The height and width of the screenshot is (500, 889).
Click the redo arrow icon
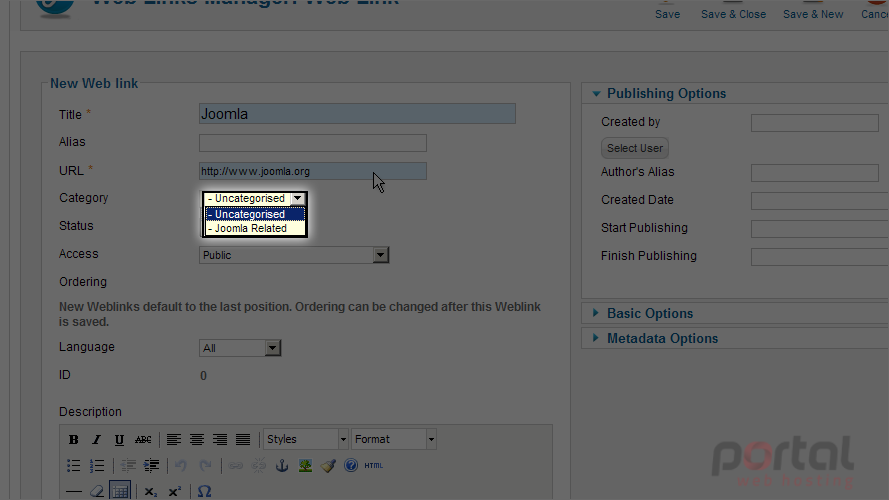[205, 465]
